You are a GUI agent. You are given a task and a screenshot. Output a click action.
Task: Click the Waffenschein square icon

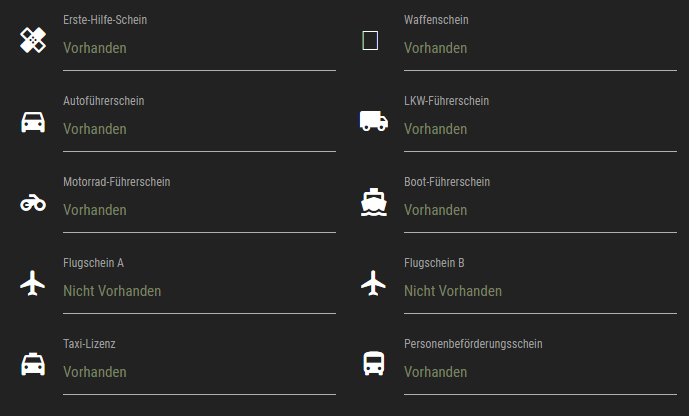pos(370,41)
